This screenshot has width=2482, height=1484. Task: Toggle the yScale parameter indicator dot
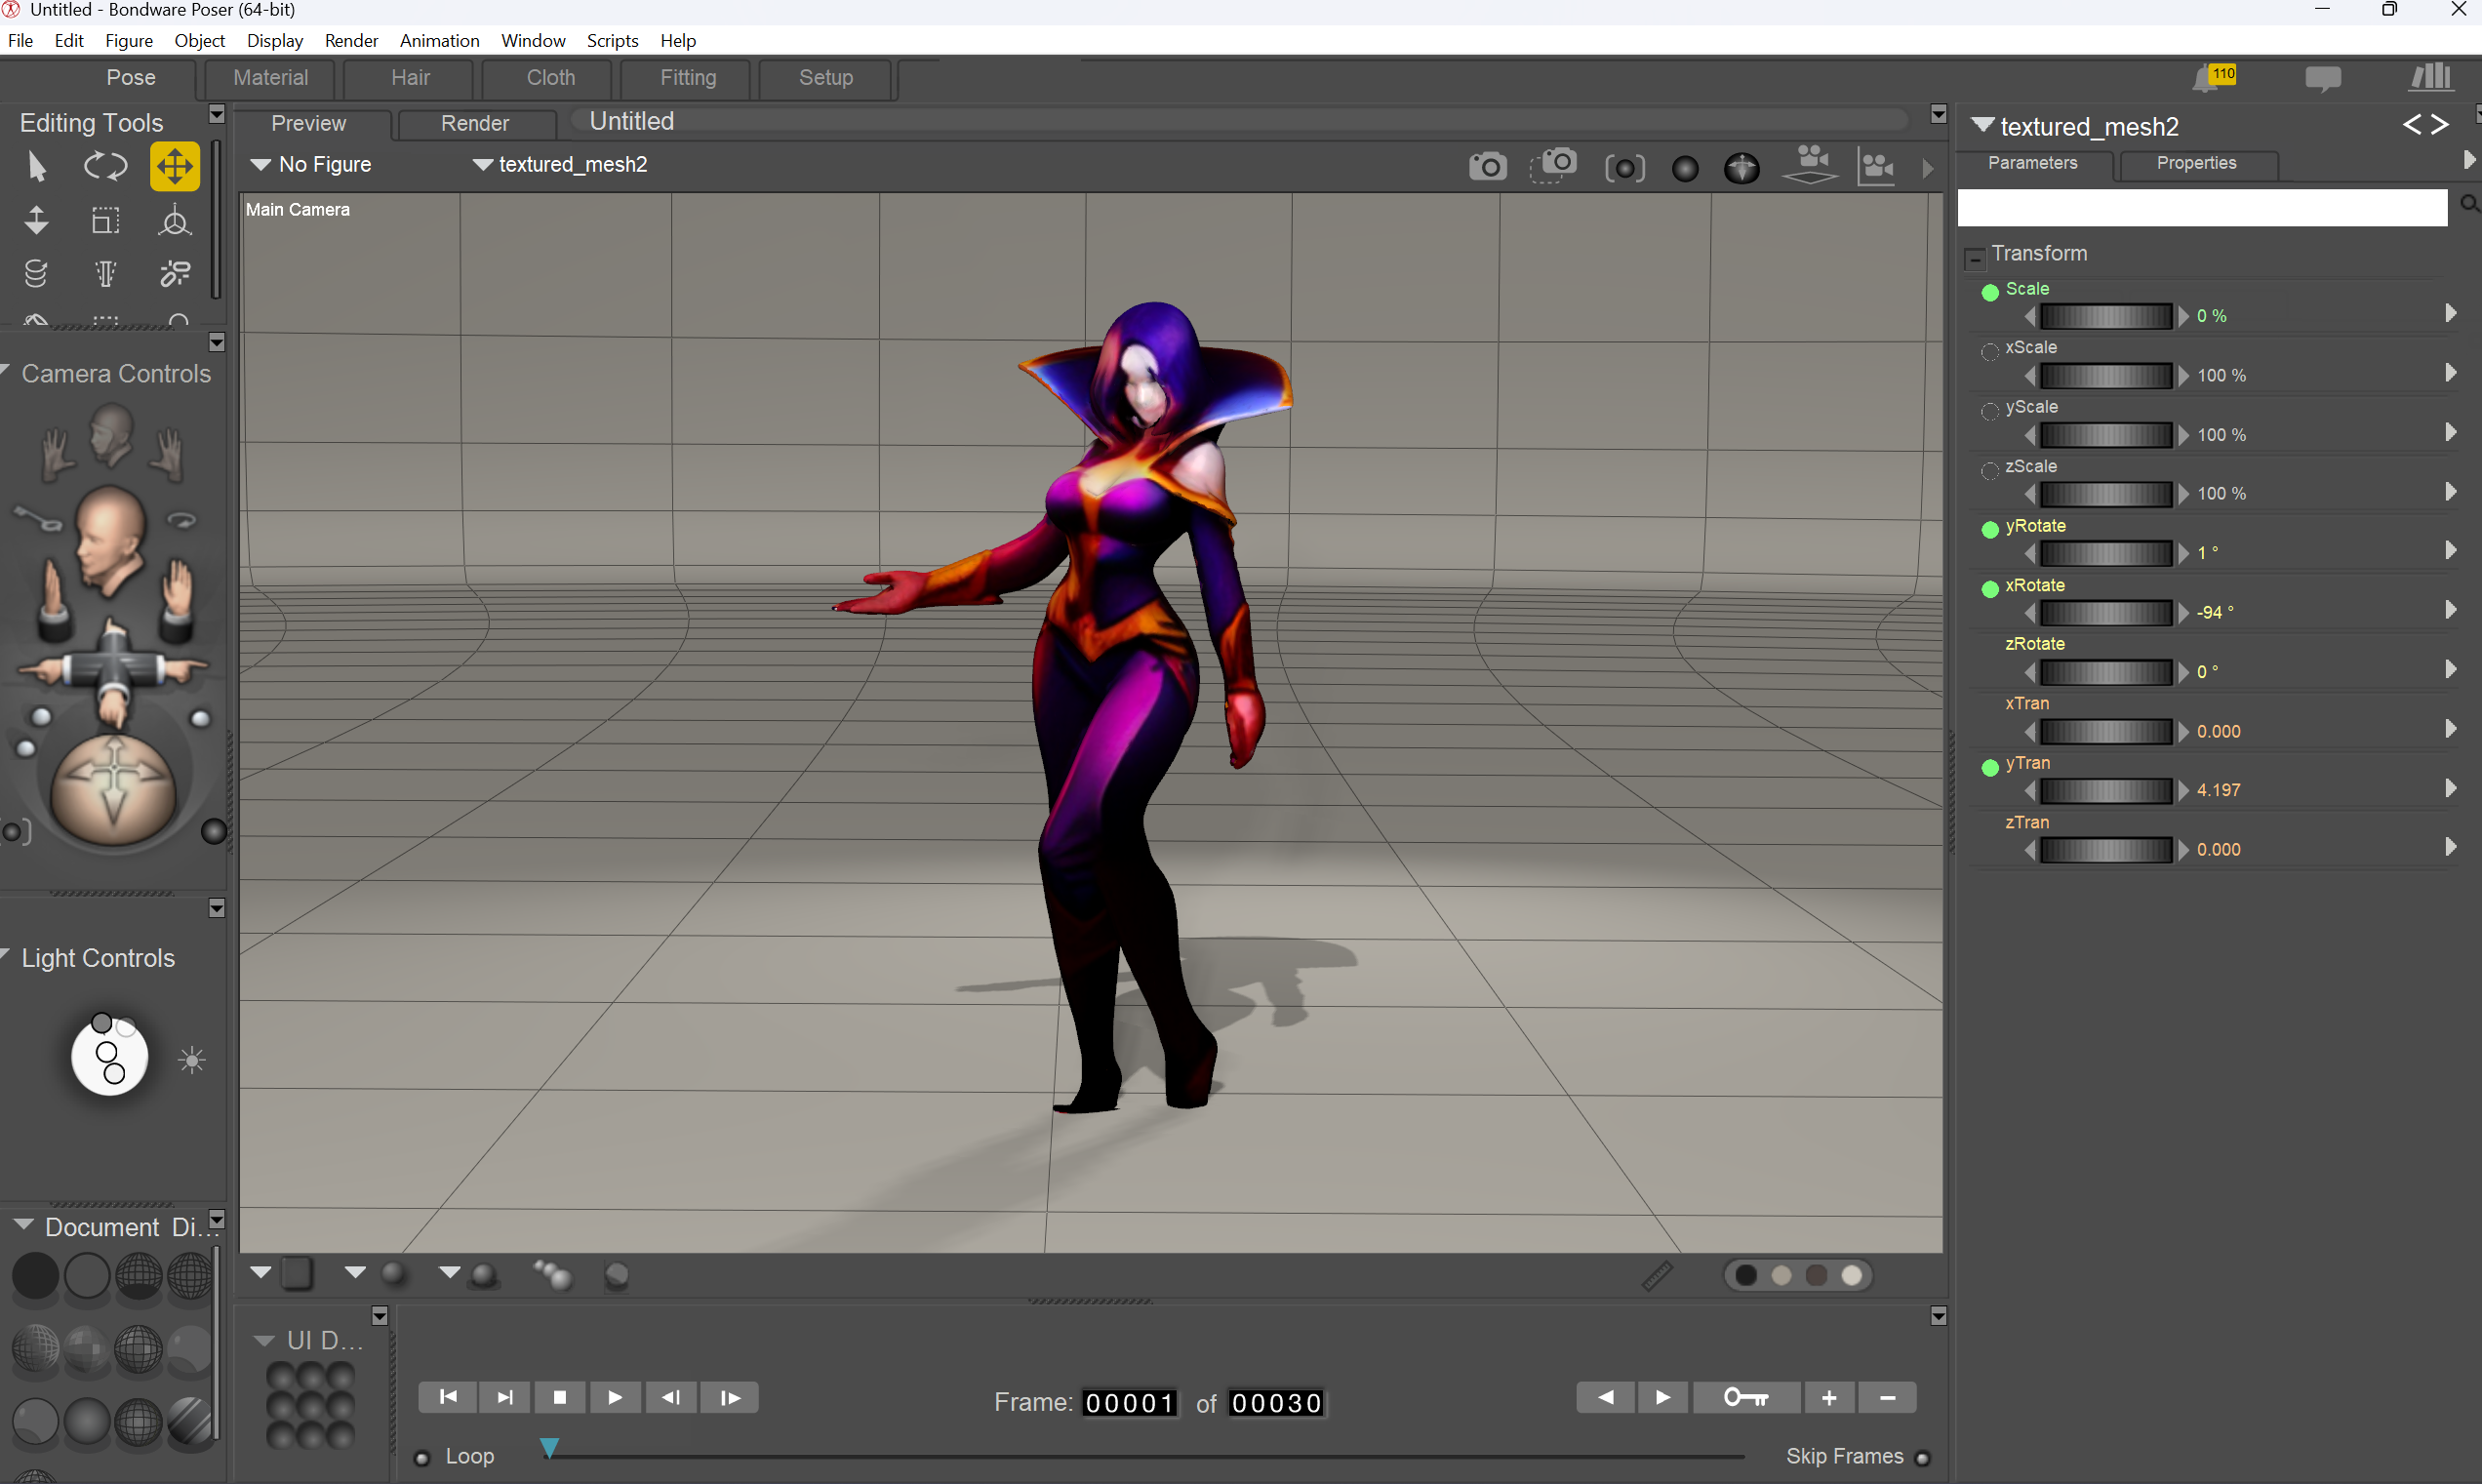click(1990, 411)
